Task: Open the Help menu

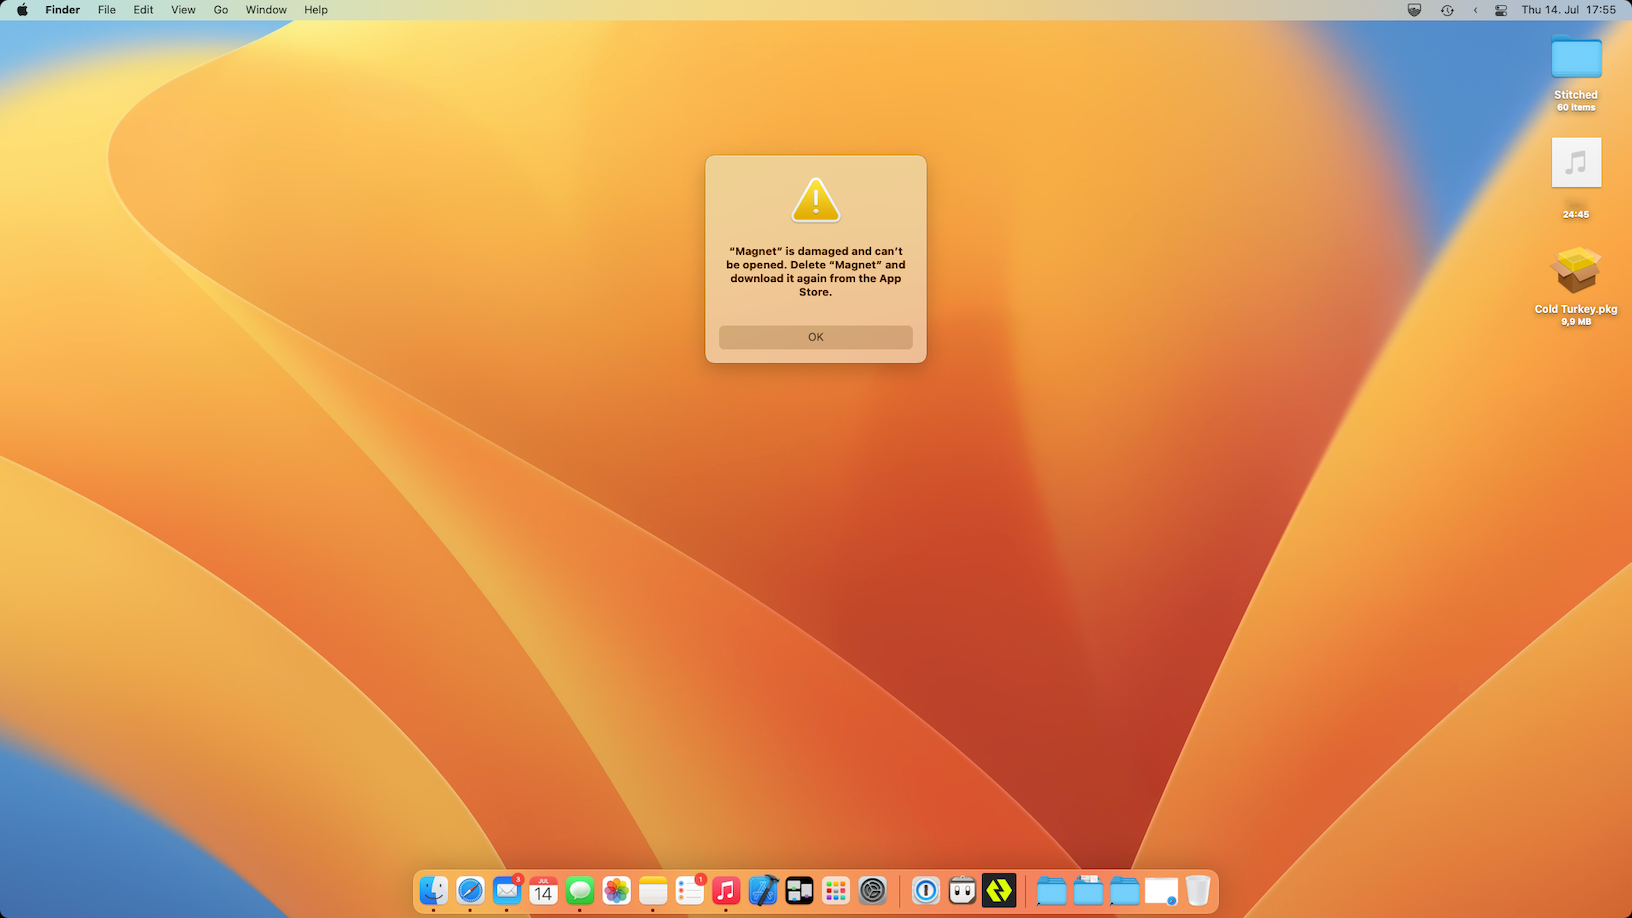Action: coord(316,10)
